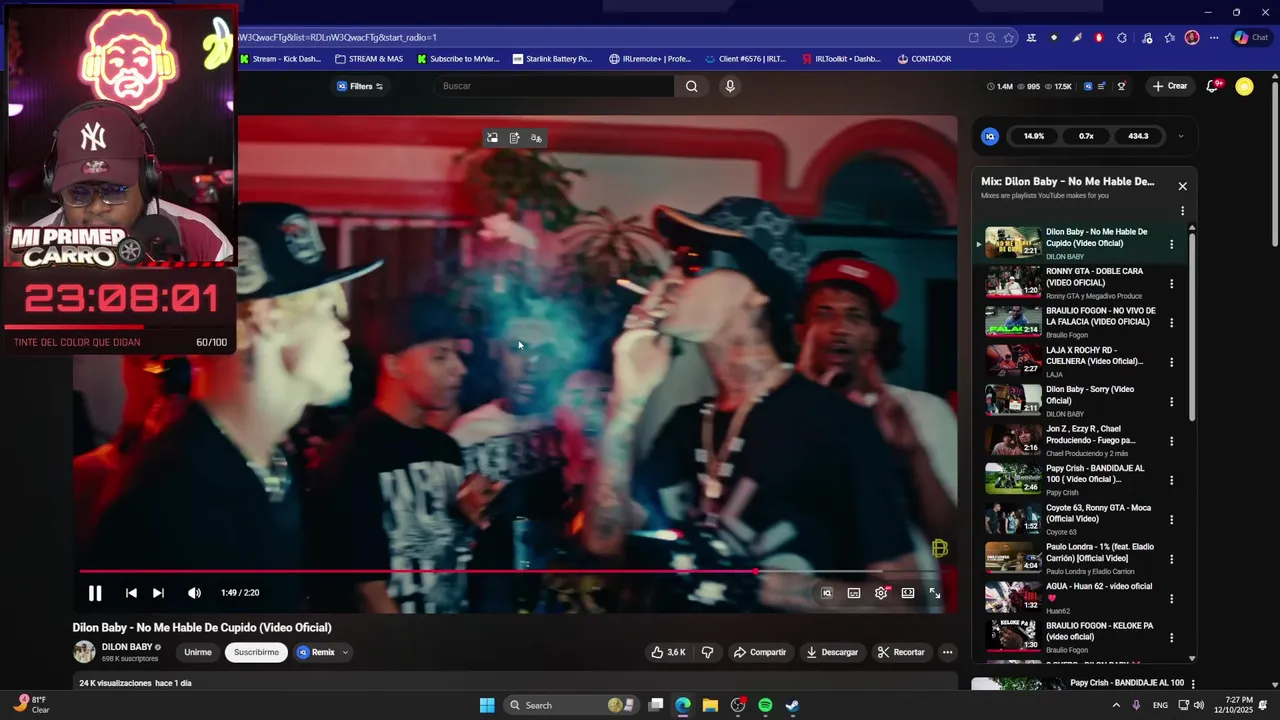
Task: Play Paulo Londra - 1% from playlist
Action: (1078, 559)
